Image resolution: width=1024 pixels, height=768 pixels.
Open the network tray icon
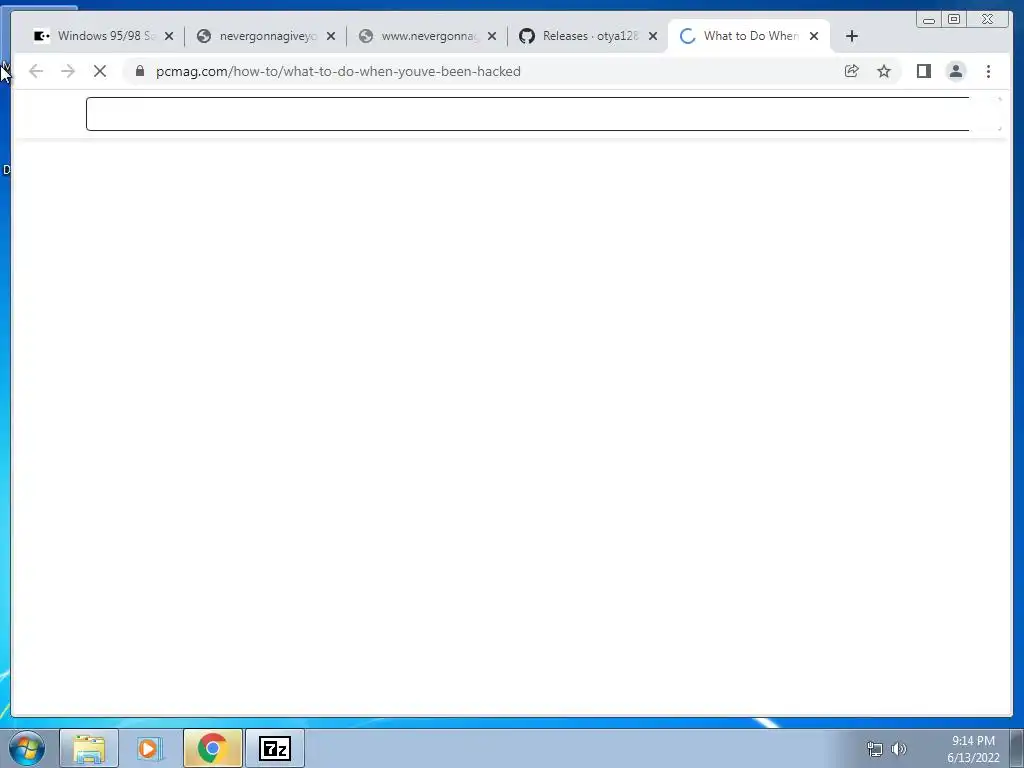click(x=874, y=749)
